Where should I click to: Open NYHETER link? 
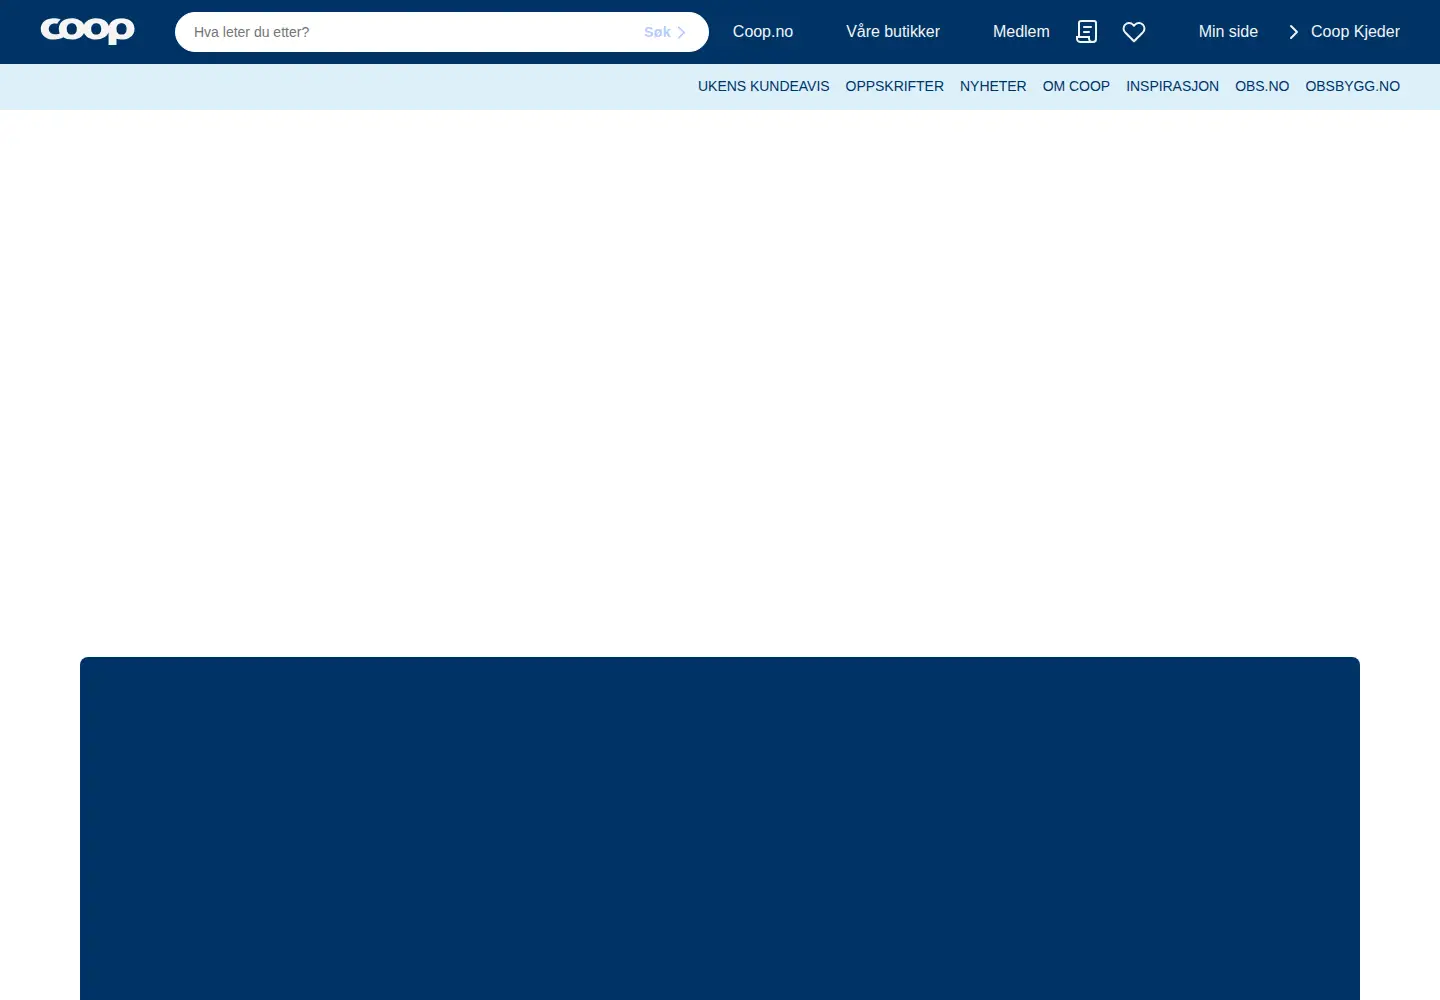993,86
